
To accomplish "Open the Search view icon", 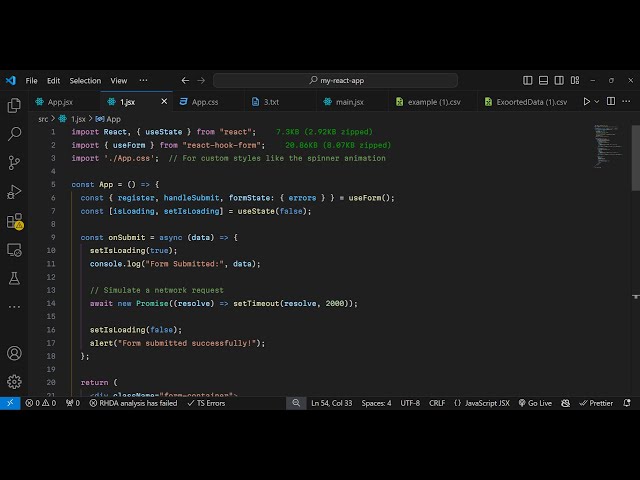I will 14,133.
